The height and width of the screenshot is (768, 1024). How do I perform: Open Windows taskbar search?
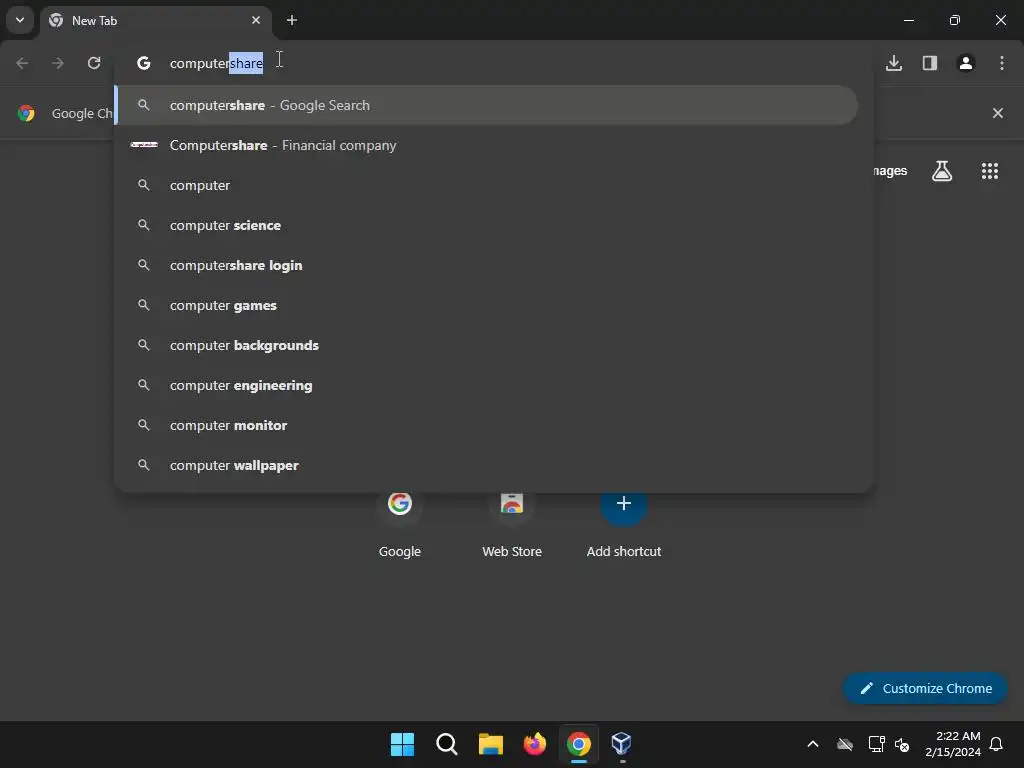coord(447,744)
